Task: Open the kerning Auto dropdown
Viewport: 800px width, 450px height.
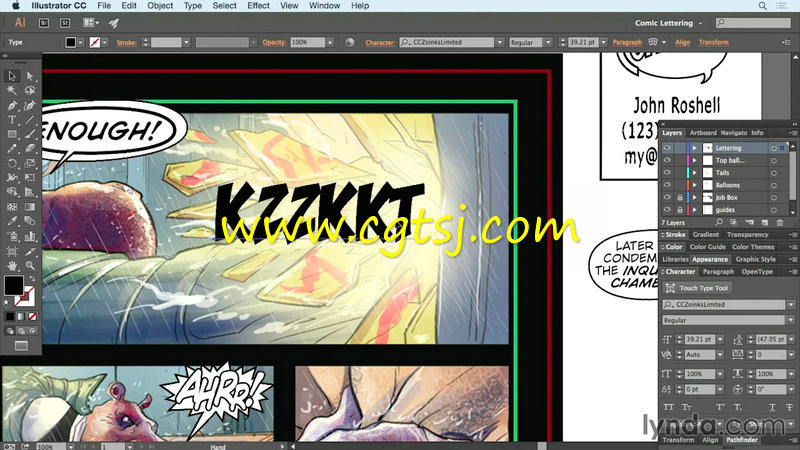Action: (720, 355)
